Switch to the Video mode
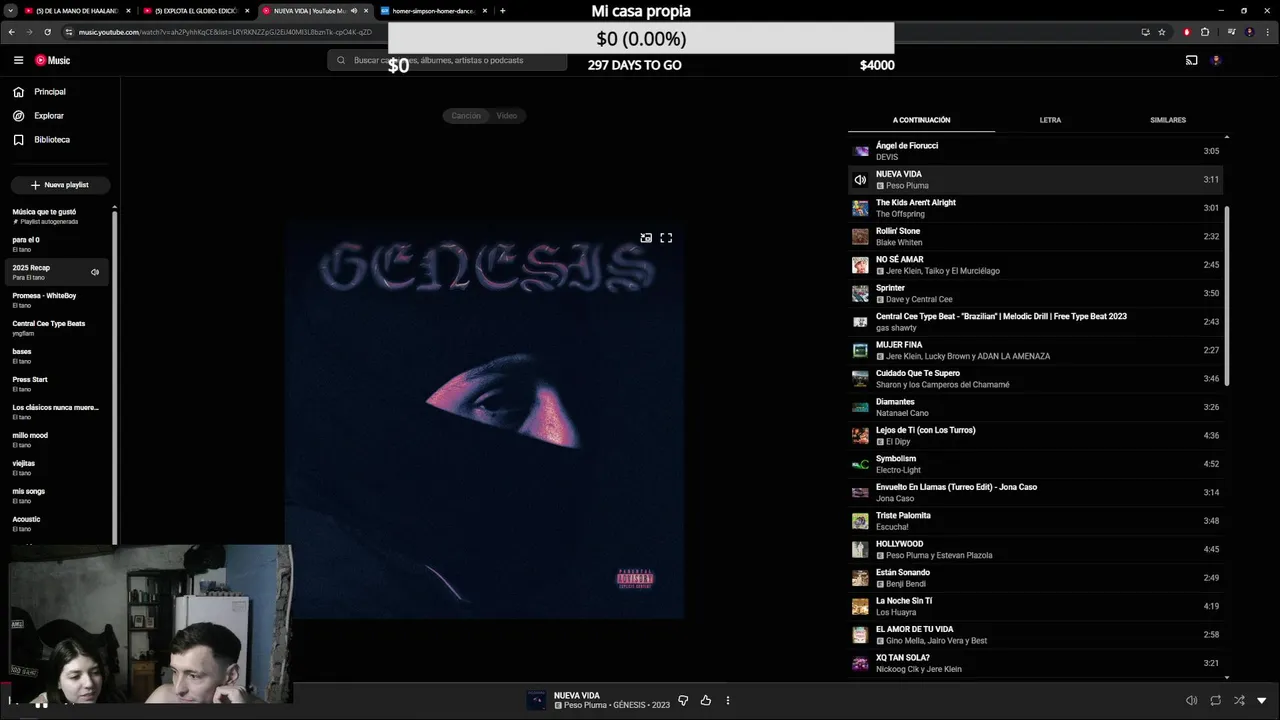The image size is (1280, 720). pyautogui.click(x=507, y=116)
